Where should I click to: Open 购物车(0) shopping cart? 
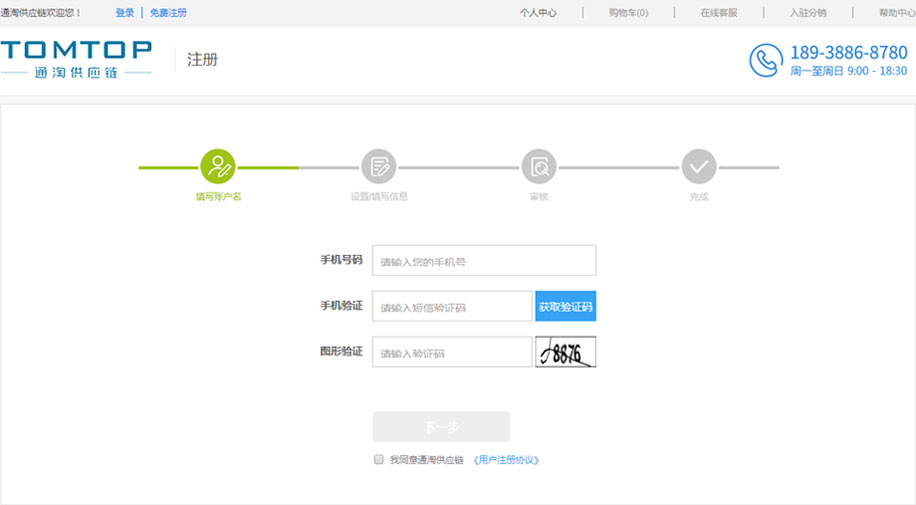click(x=628, y=13)
